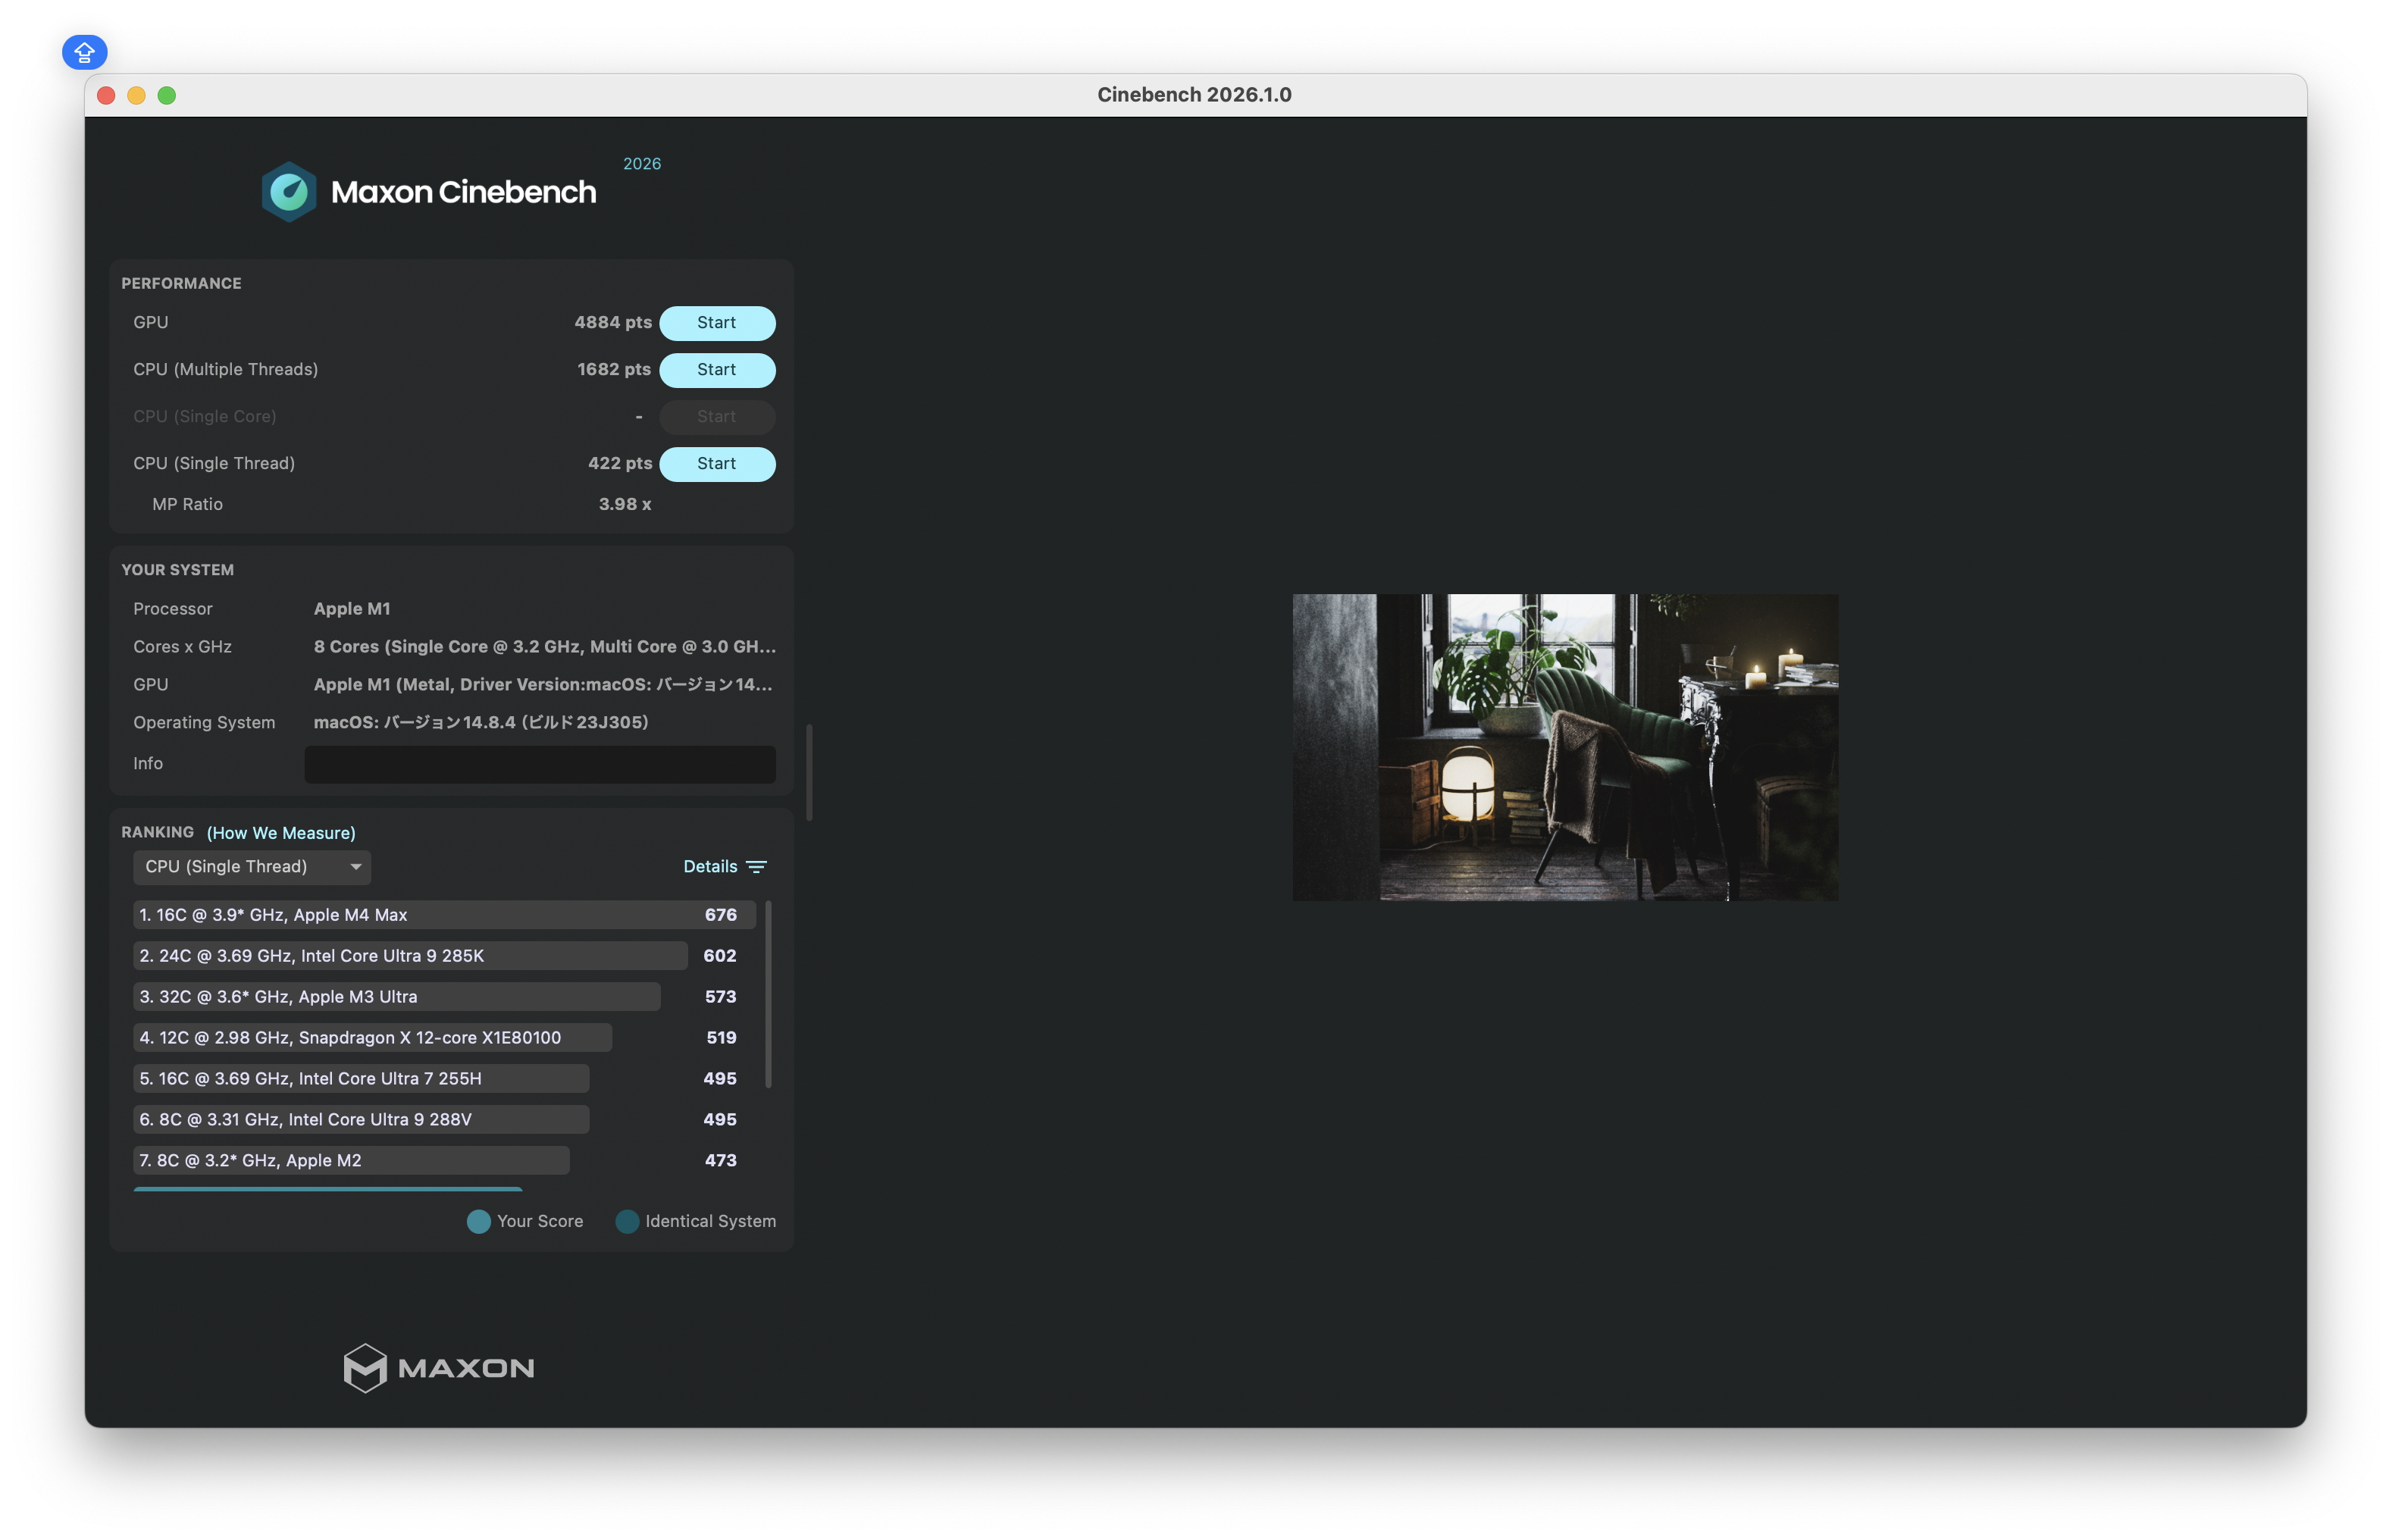Click the blue upload arrow icon in the top left
The image size is (2392, 1540).
[x=84, y=52]
